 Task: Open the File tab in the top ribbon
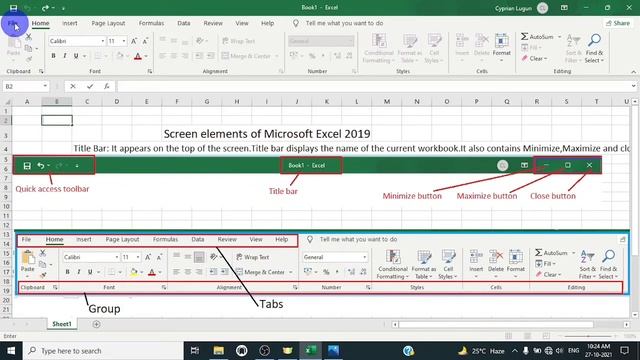[x=13, y=23]
